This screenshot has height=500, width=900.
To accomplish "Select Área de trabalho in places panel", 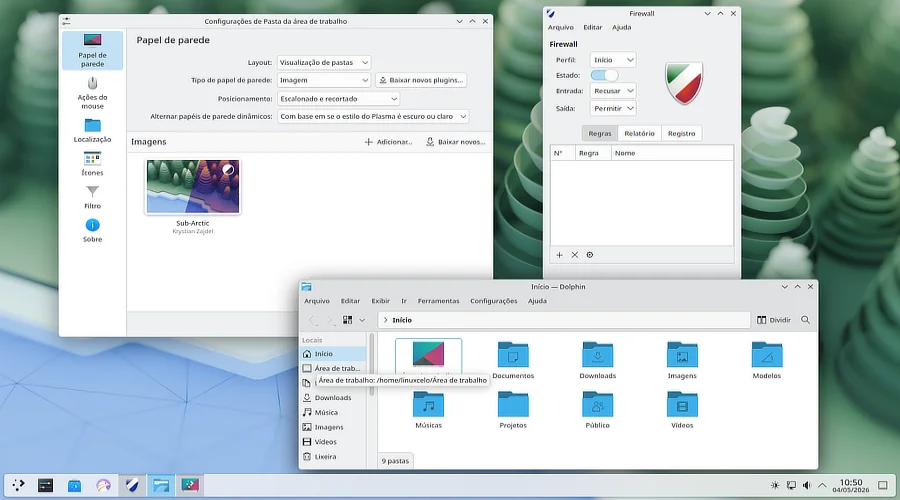I will point(333,368).
